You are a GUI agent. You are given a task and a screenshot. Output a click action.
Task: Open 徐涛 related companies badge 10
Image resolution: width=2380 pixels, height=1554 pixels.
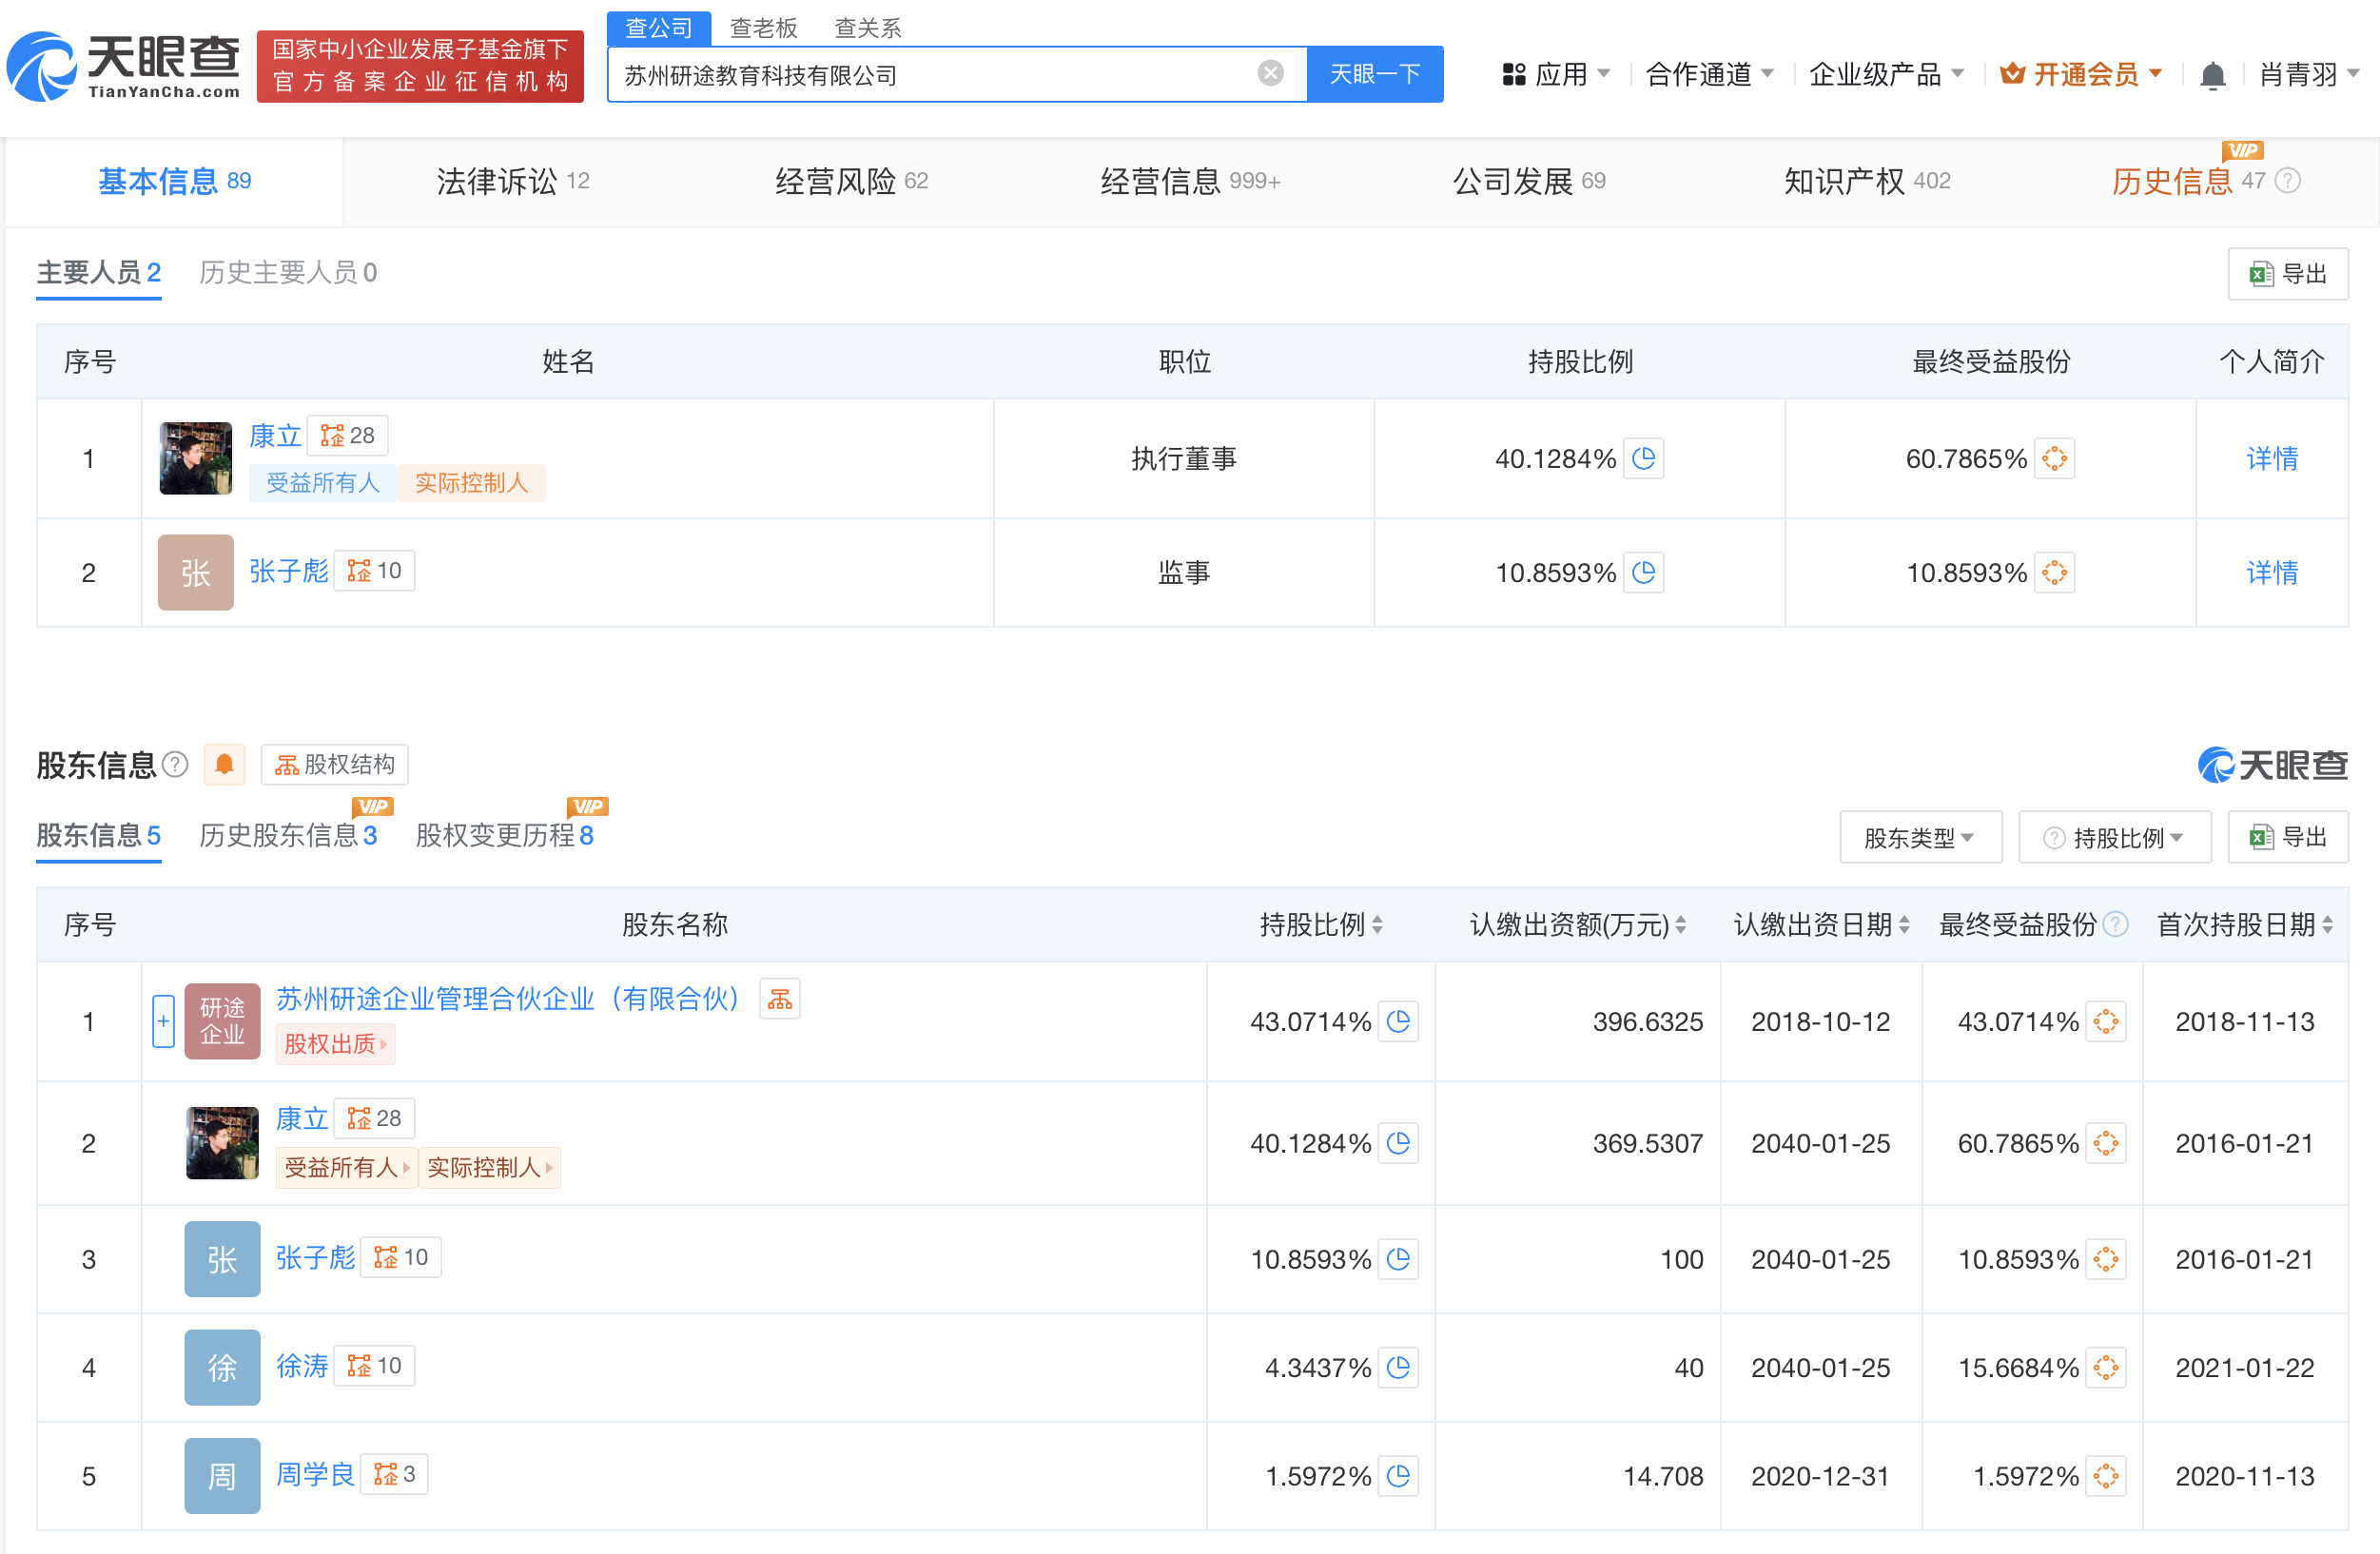(374, 1366)
